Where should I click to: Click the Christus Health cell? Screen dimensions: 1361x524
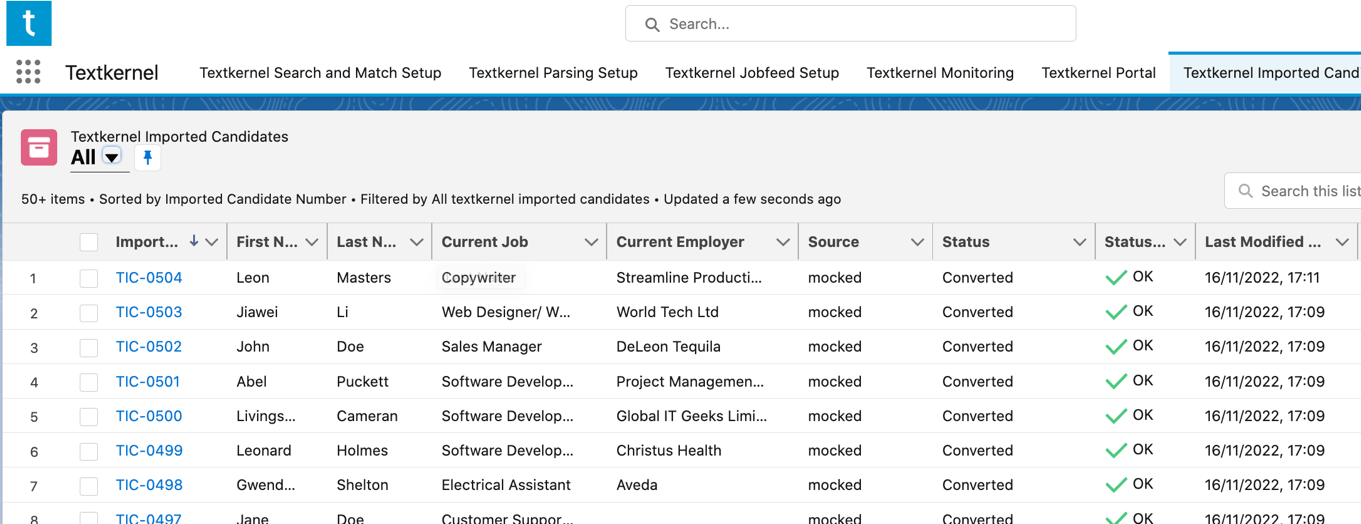pyautogui.click(x=669, y=450)
